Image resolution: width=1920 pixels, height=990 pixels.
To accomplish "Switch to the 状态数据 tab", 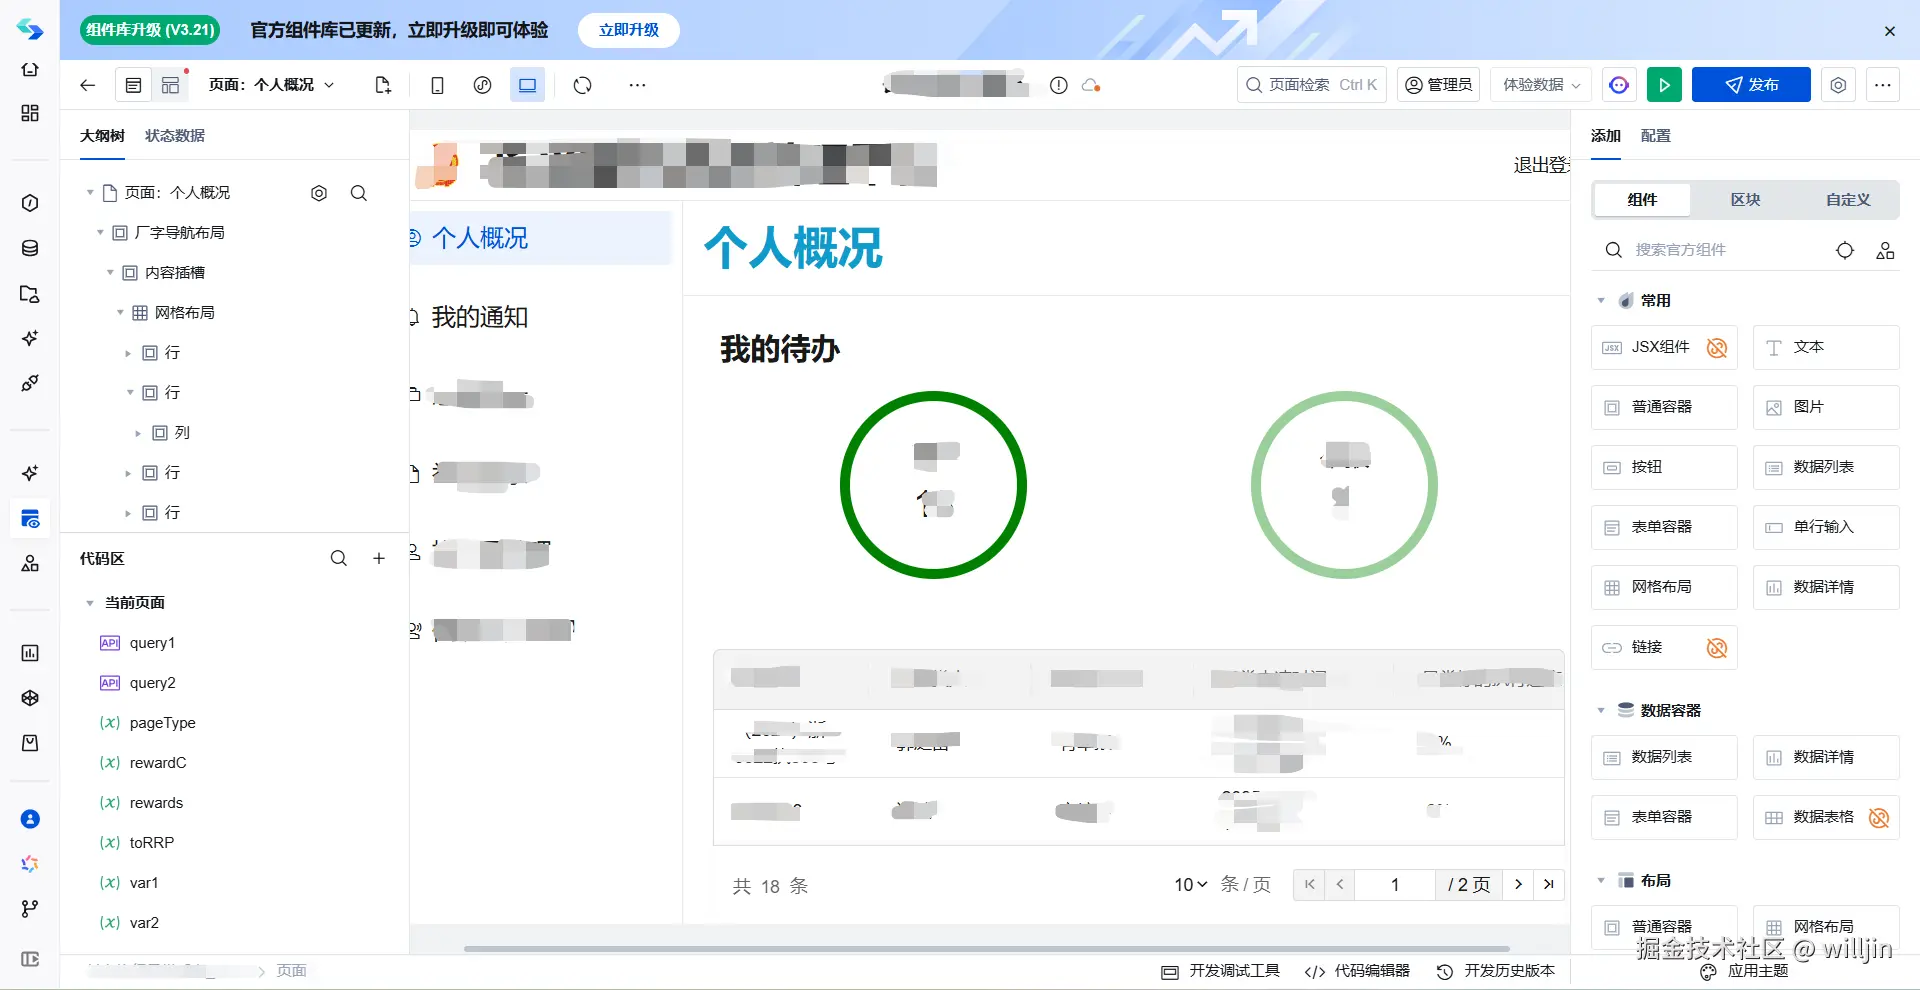I will [175, 136].
